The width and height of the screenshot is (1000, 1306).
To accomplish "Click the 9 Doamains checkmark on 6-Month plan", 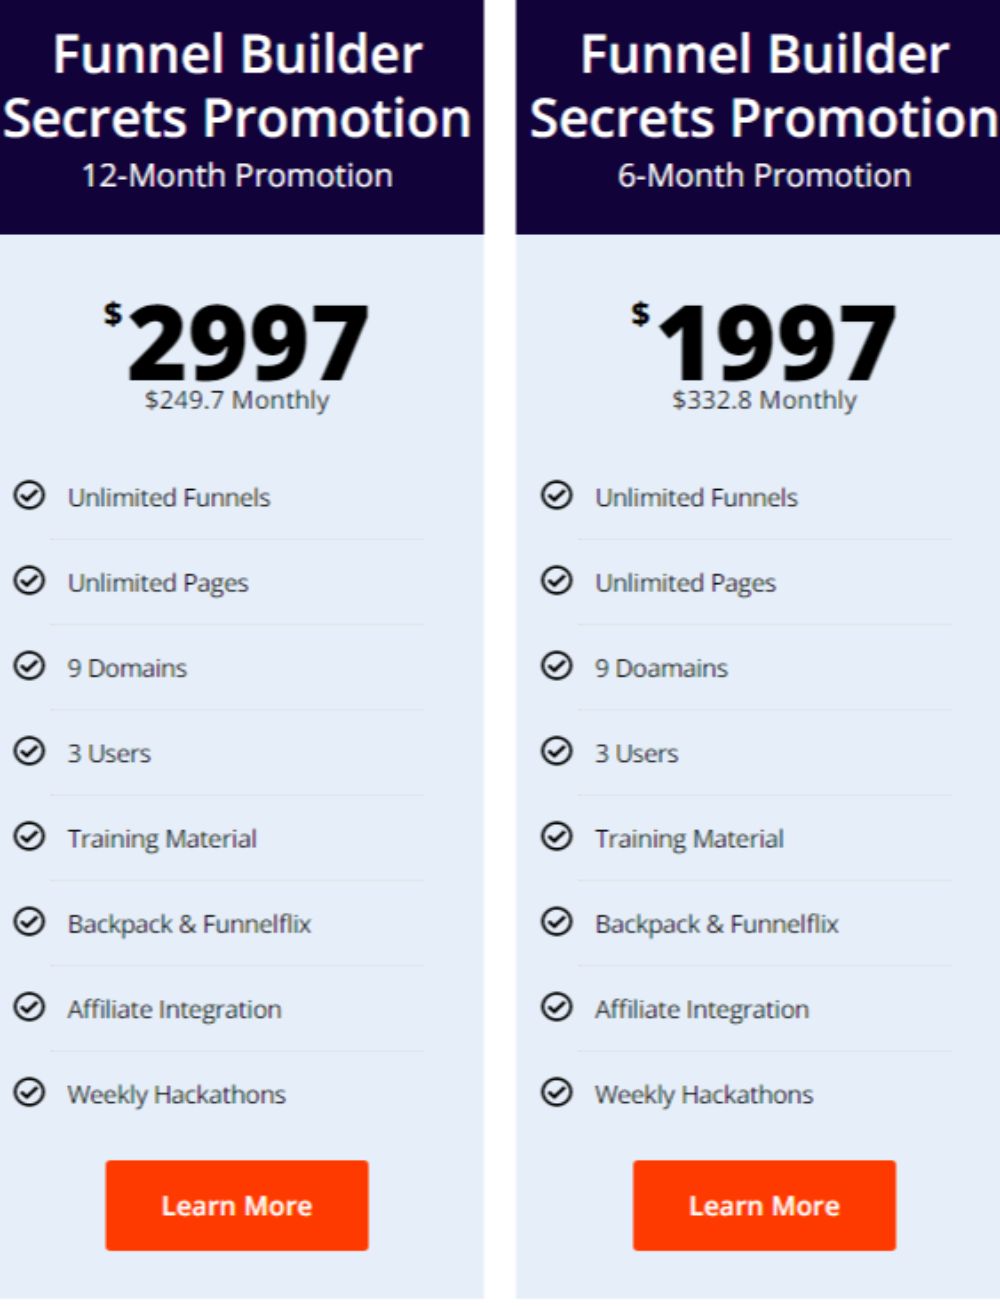I will [557, 665].
